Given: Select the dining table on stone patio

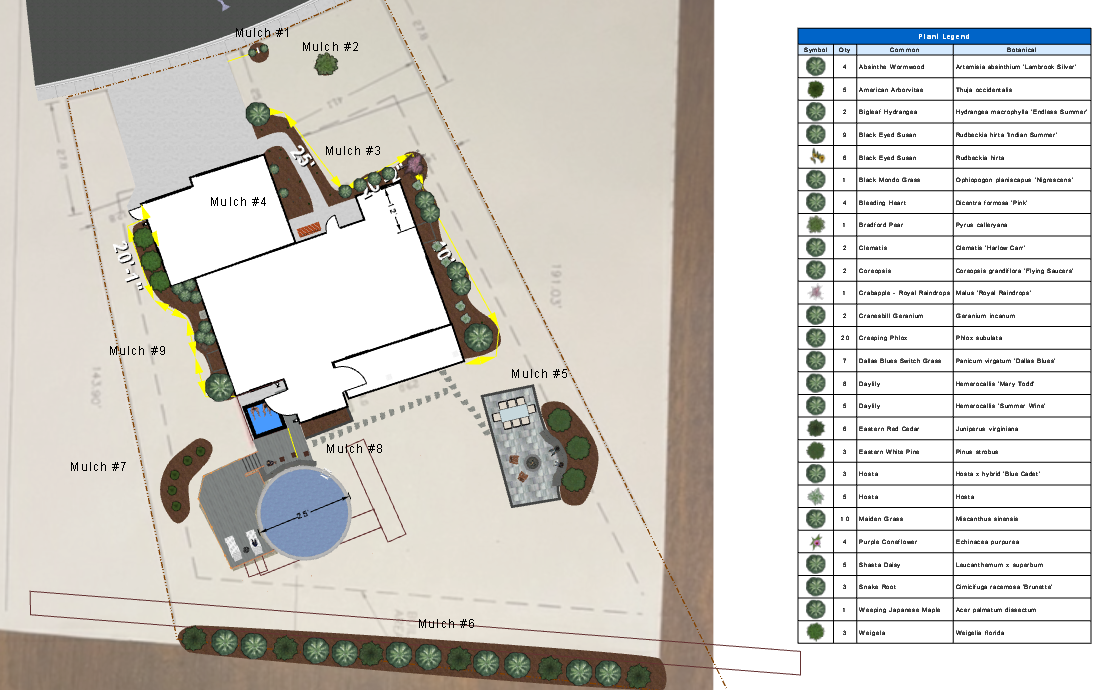Looking at the screenshot, I should click(514, 410).
